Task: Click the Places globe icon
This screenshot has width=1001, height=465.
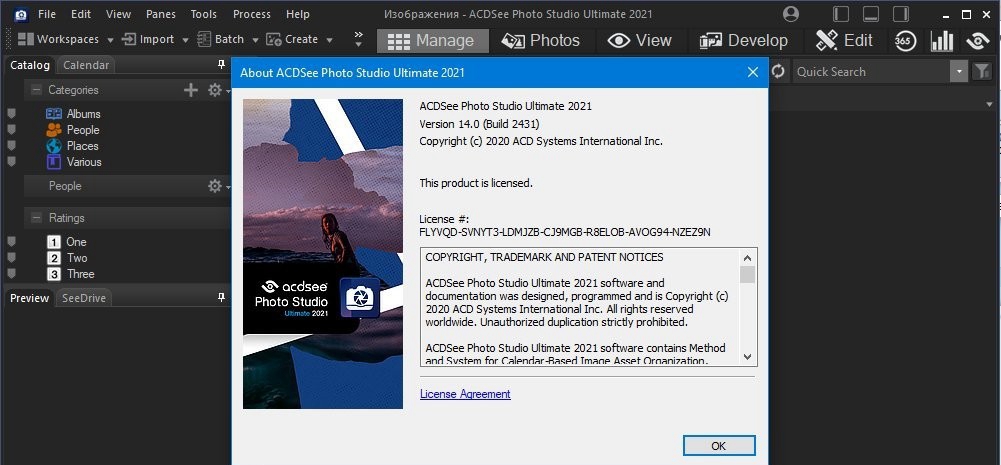Action: coord(54,146)
